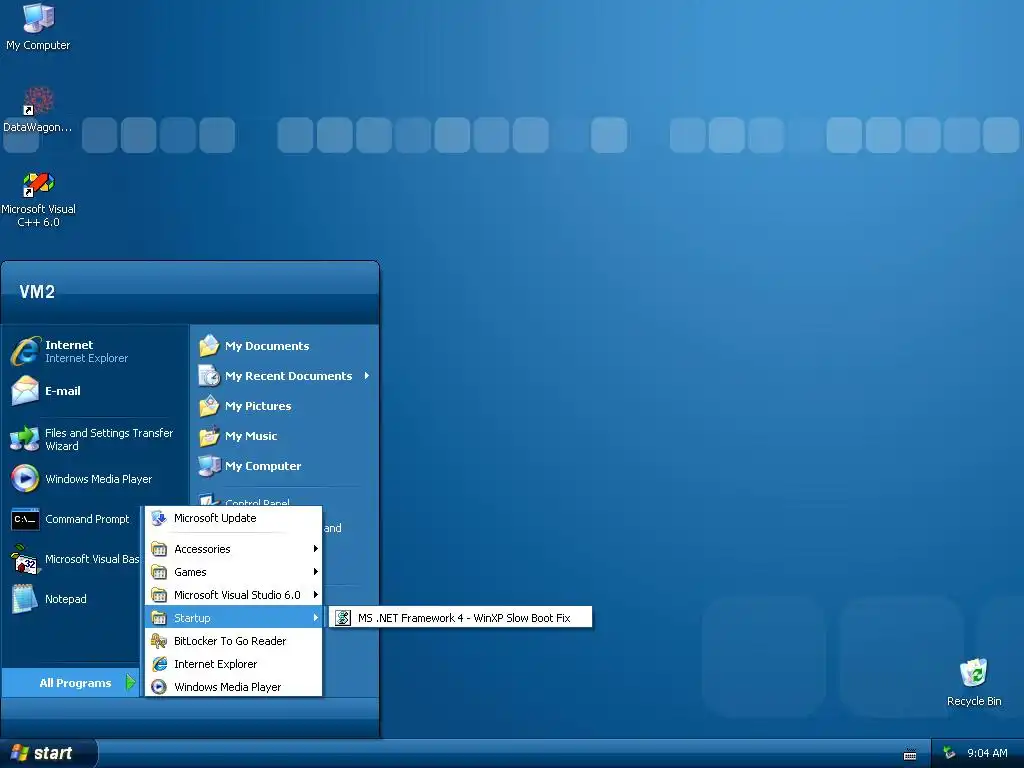Click Files and Settings Transfer Wizard icon
This screenshot has height=768, width=1024.
[25, 440]
